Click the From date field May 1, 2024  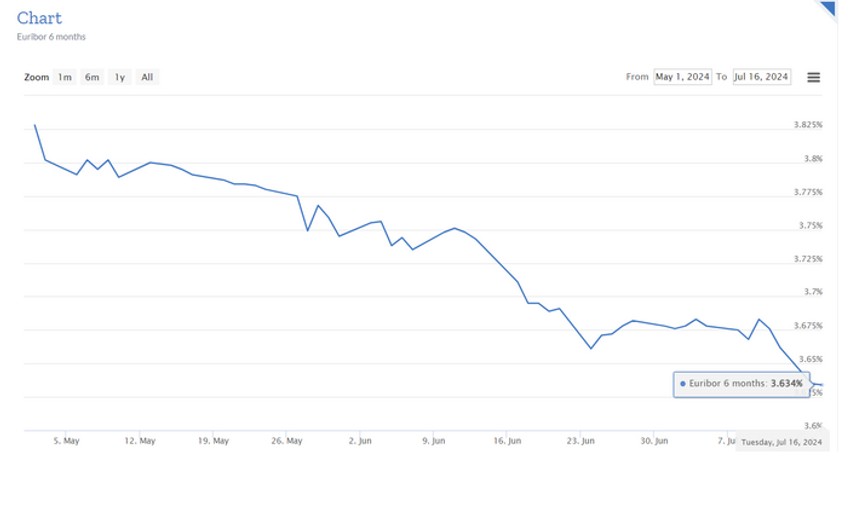click(682, 77)
